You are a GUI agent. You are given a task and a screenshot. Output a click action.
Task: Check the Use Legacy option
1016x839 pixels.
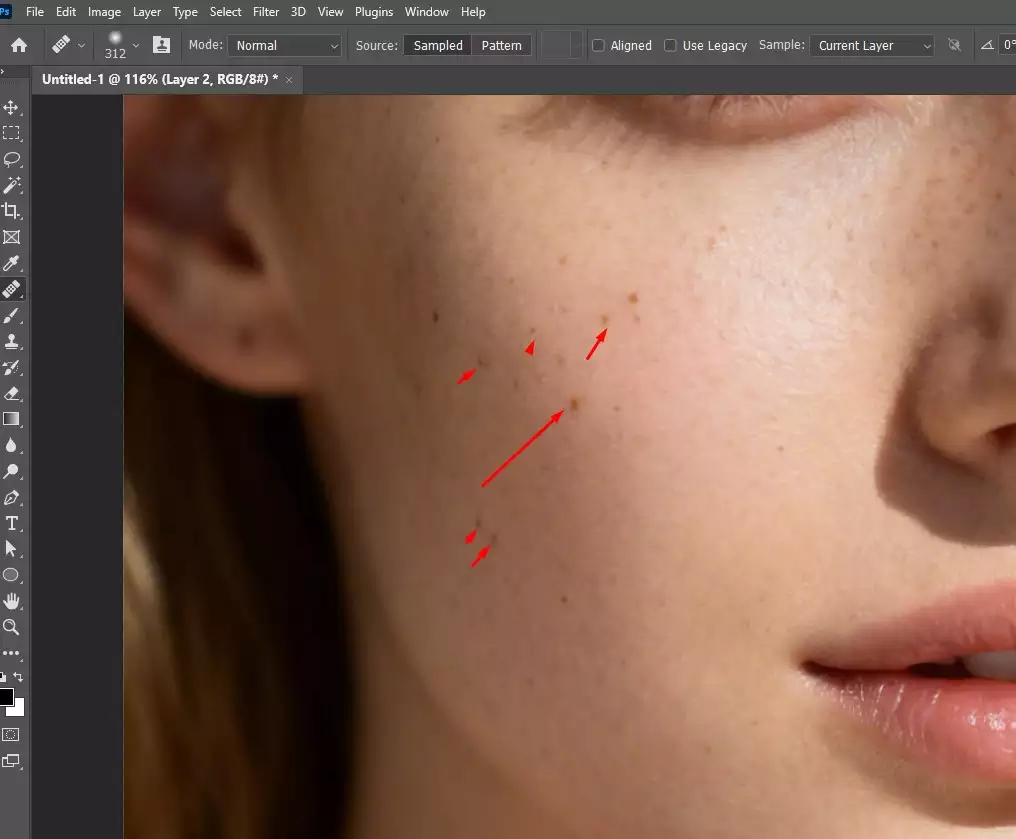point(670,45)
